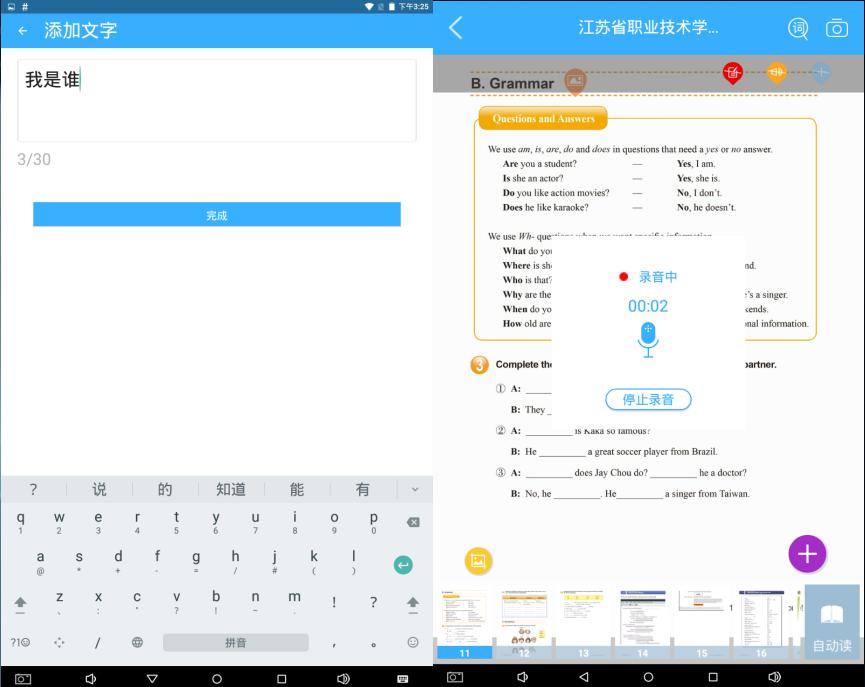Expand the candidate word suggestions list
The image size is (865, 687).
[x=415, y=489]
